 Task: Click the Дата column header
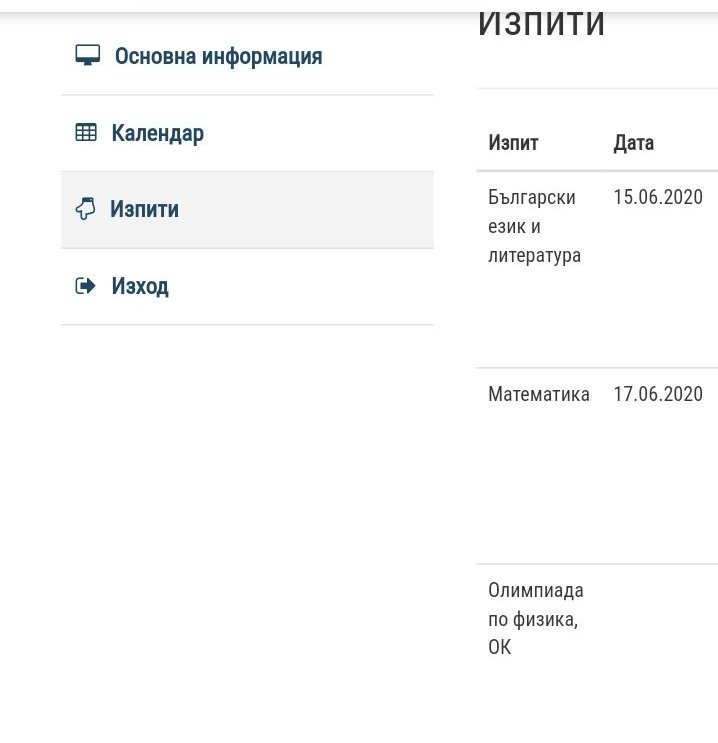coord(633,143)
